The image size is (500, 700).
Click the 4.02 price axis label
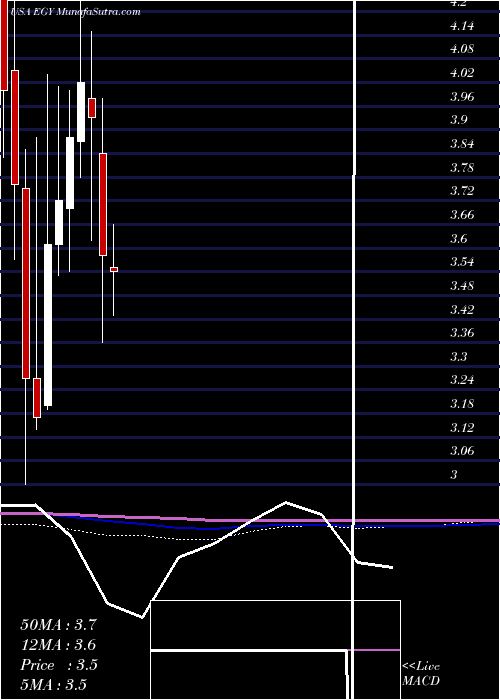click(462, 73)
